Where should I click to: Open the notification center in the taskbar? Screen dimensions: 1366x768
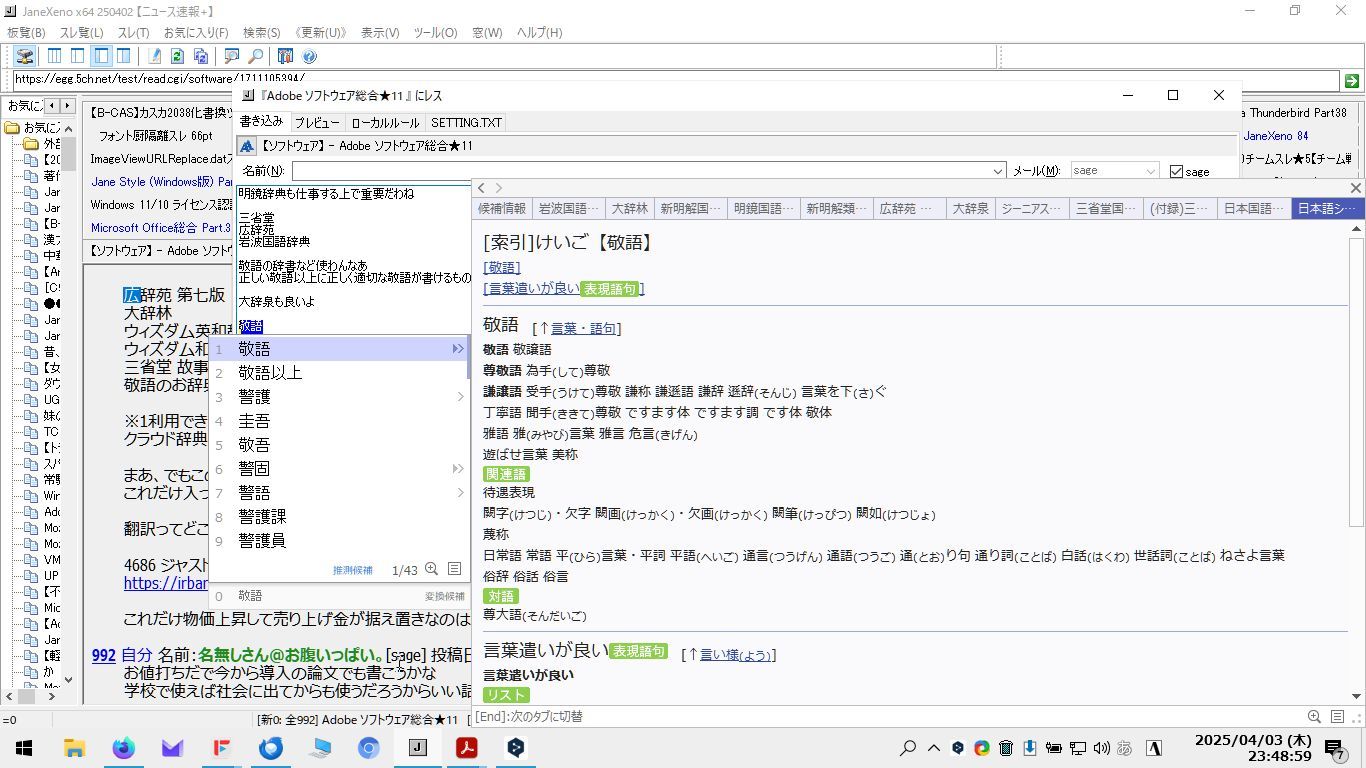1336,748
